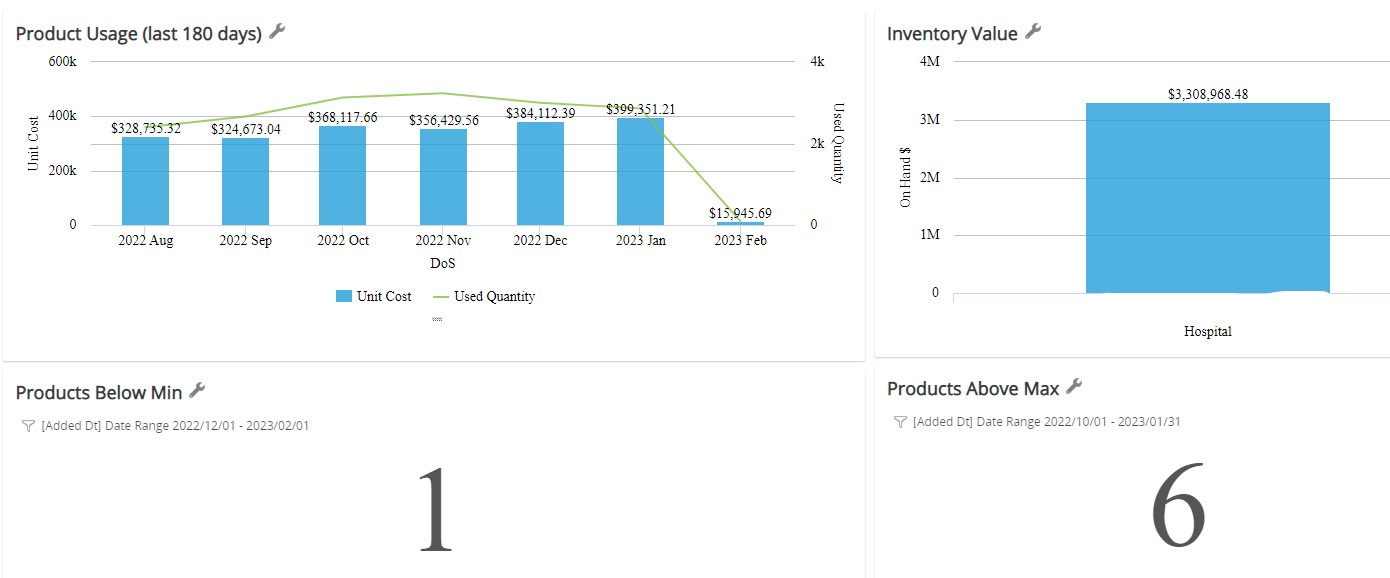The width and height of the screenshot is (1390, 578).
Task: Select the 2023 Jan bar
Action: (640, 171)
